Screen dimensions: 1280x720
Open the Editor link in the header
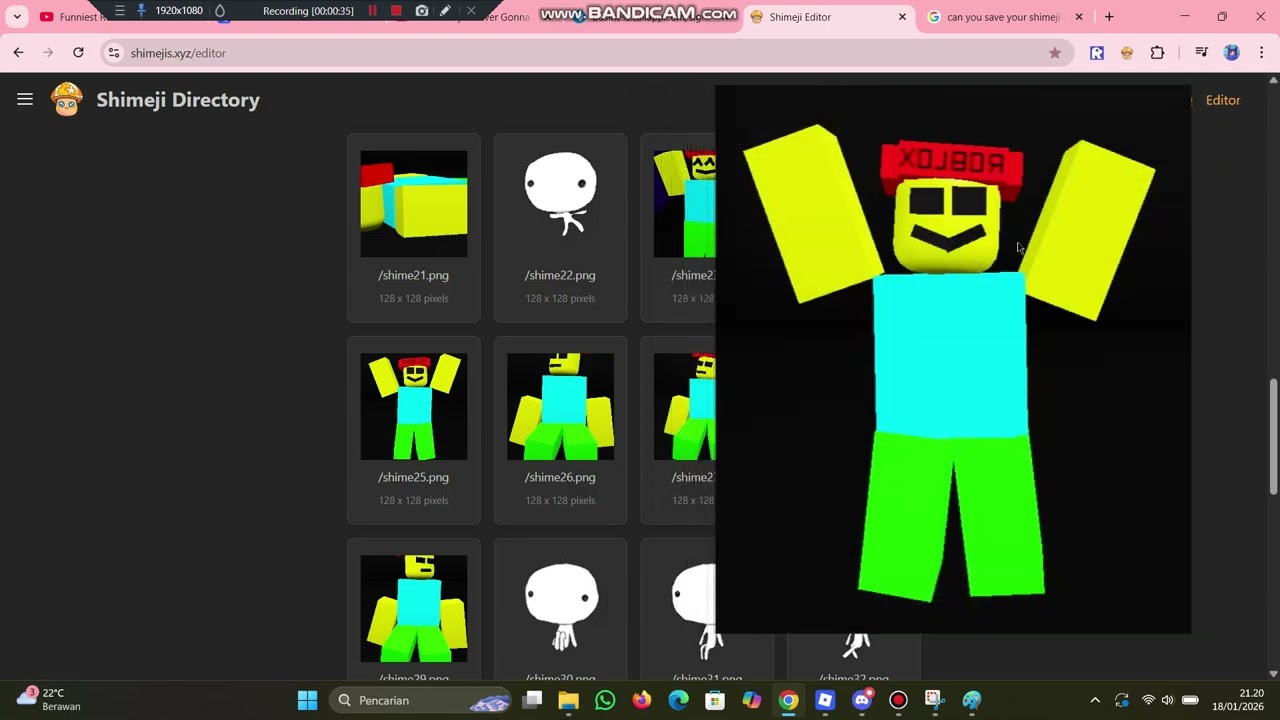pos(1223,100)
